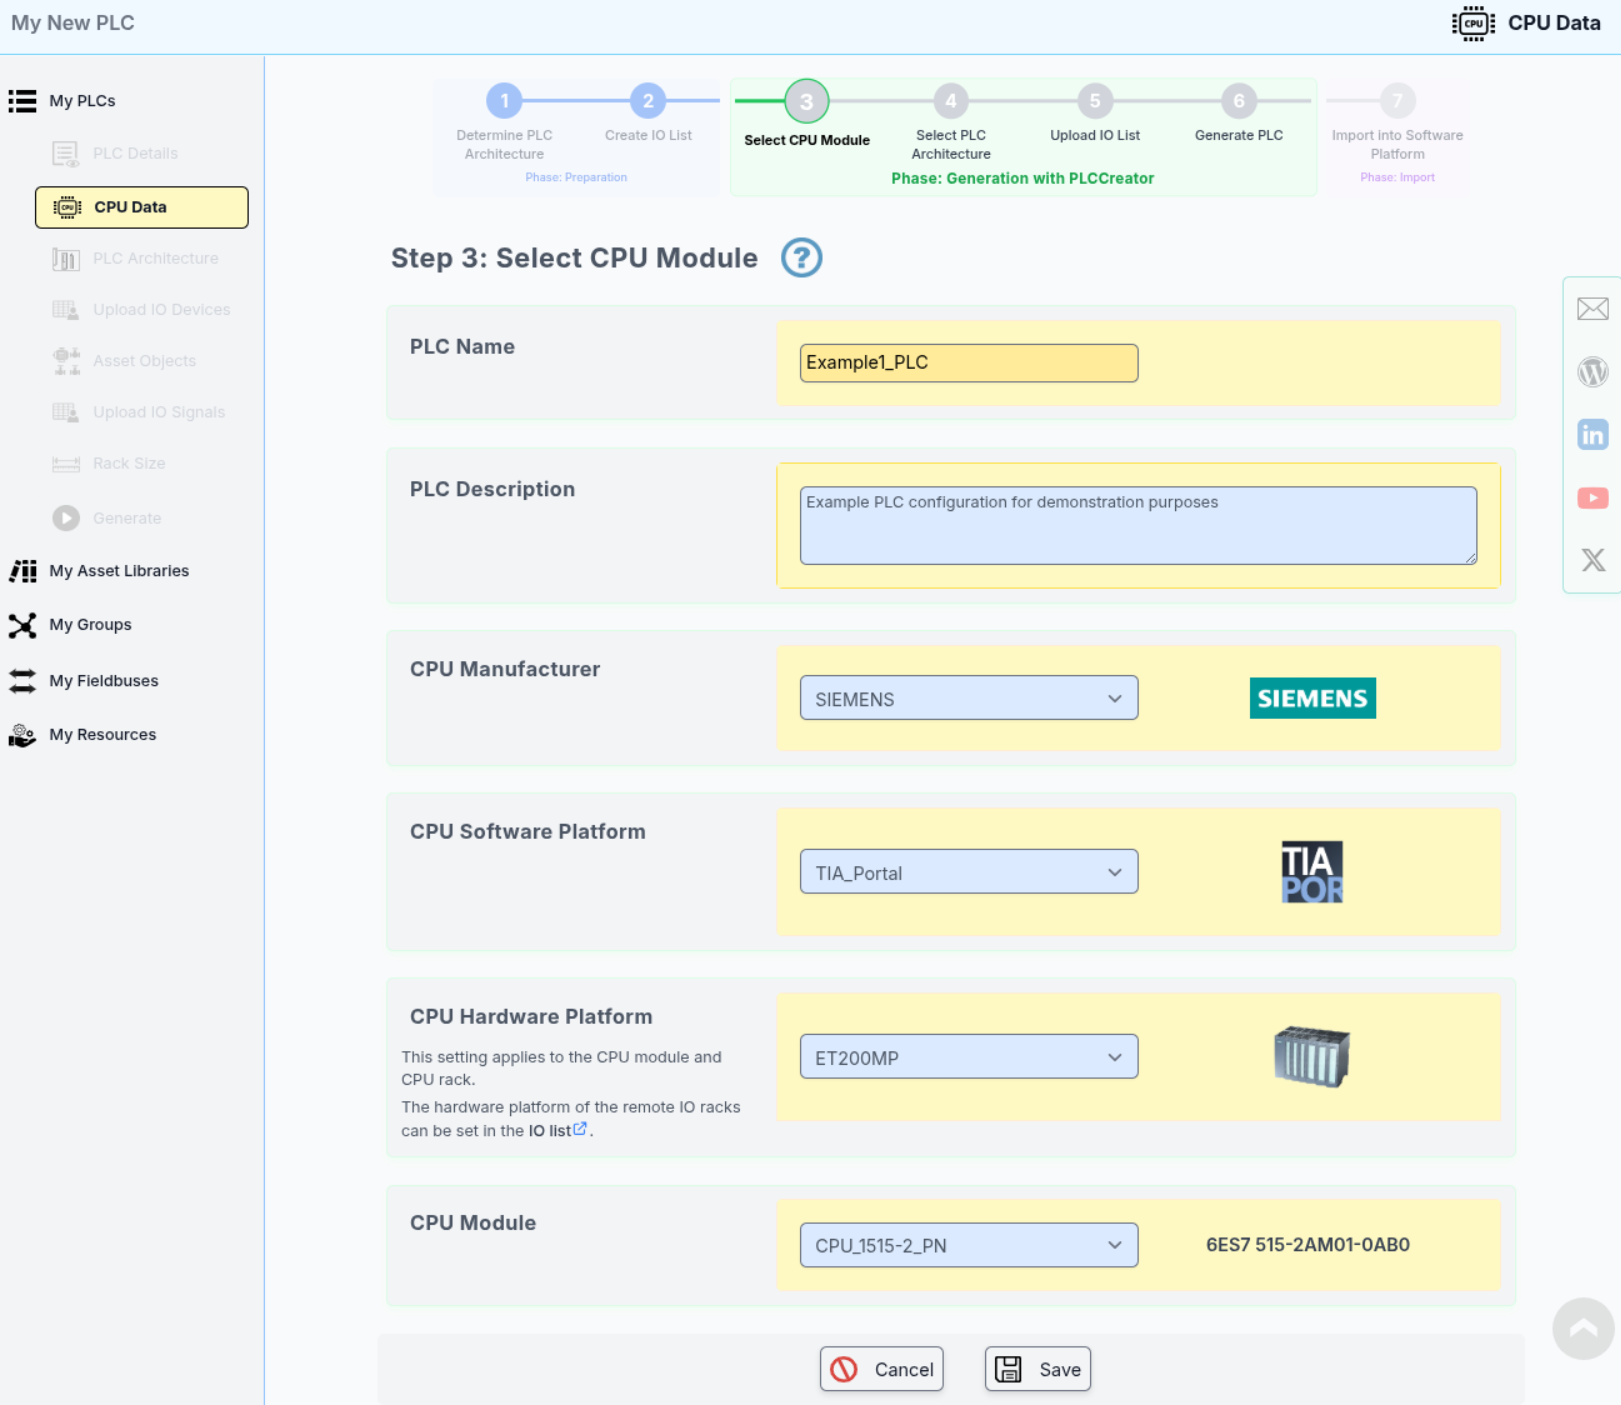1621x1405 pixels.
Task: Open the CPU Software Platform dropdown
Action: coord(968,872)
